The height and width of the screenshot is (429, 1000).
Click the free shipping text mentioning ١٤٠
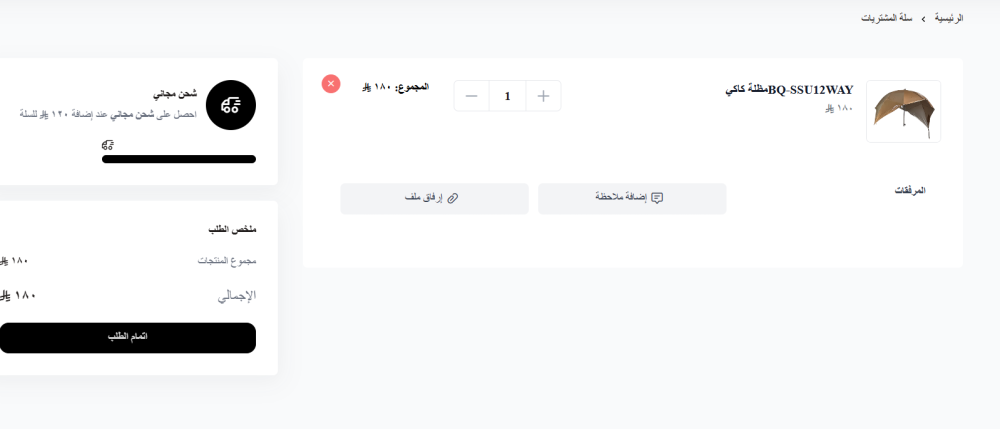pyautogui.click(x=108, y=114)
